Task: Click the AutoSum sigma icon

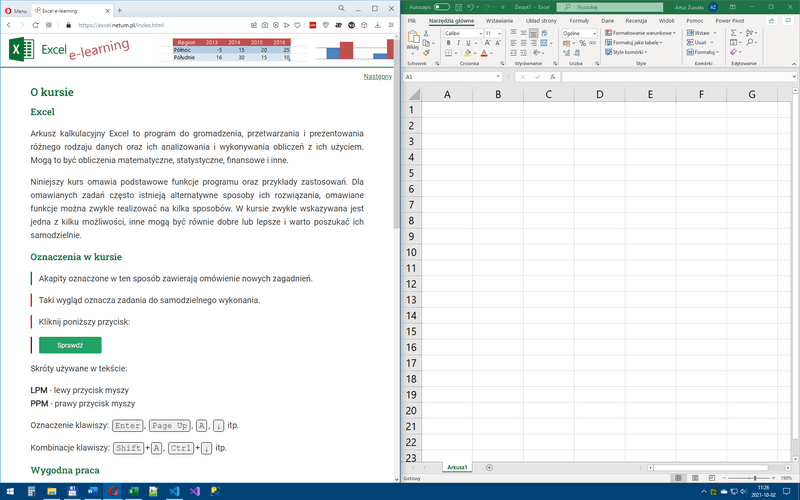Action: pyautogui.click(x=733, y=33)
